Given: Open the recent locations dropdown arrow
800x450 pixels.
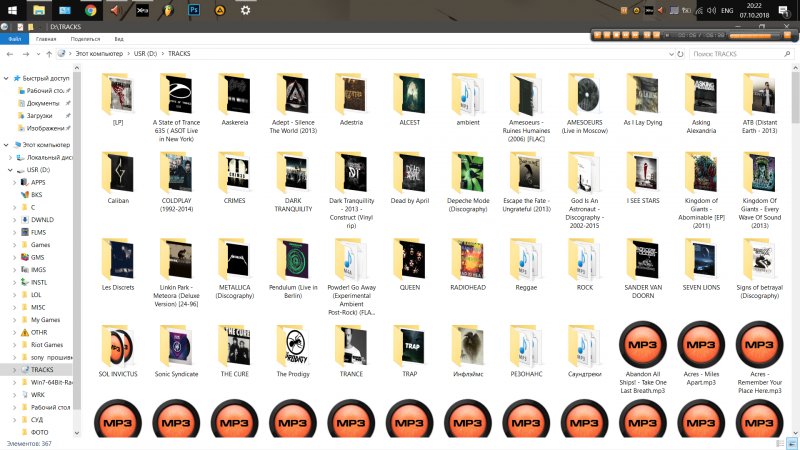Looking at the screenshot, I should click(37, 53).
